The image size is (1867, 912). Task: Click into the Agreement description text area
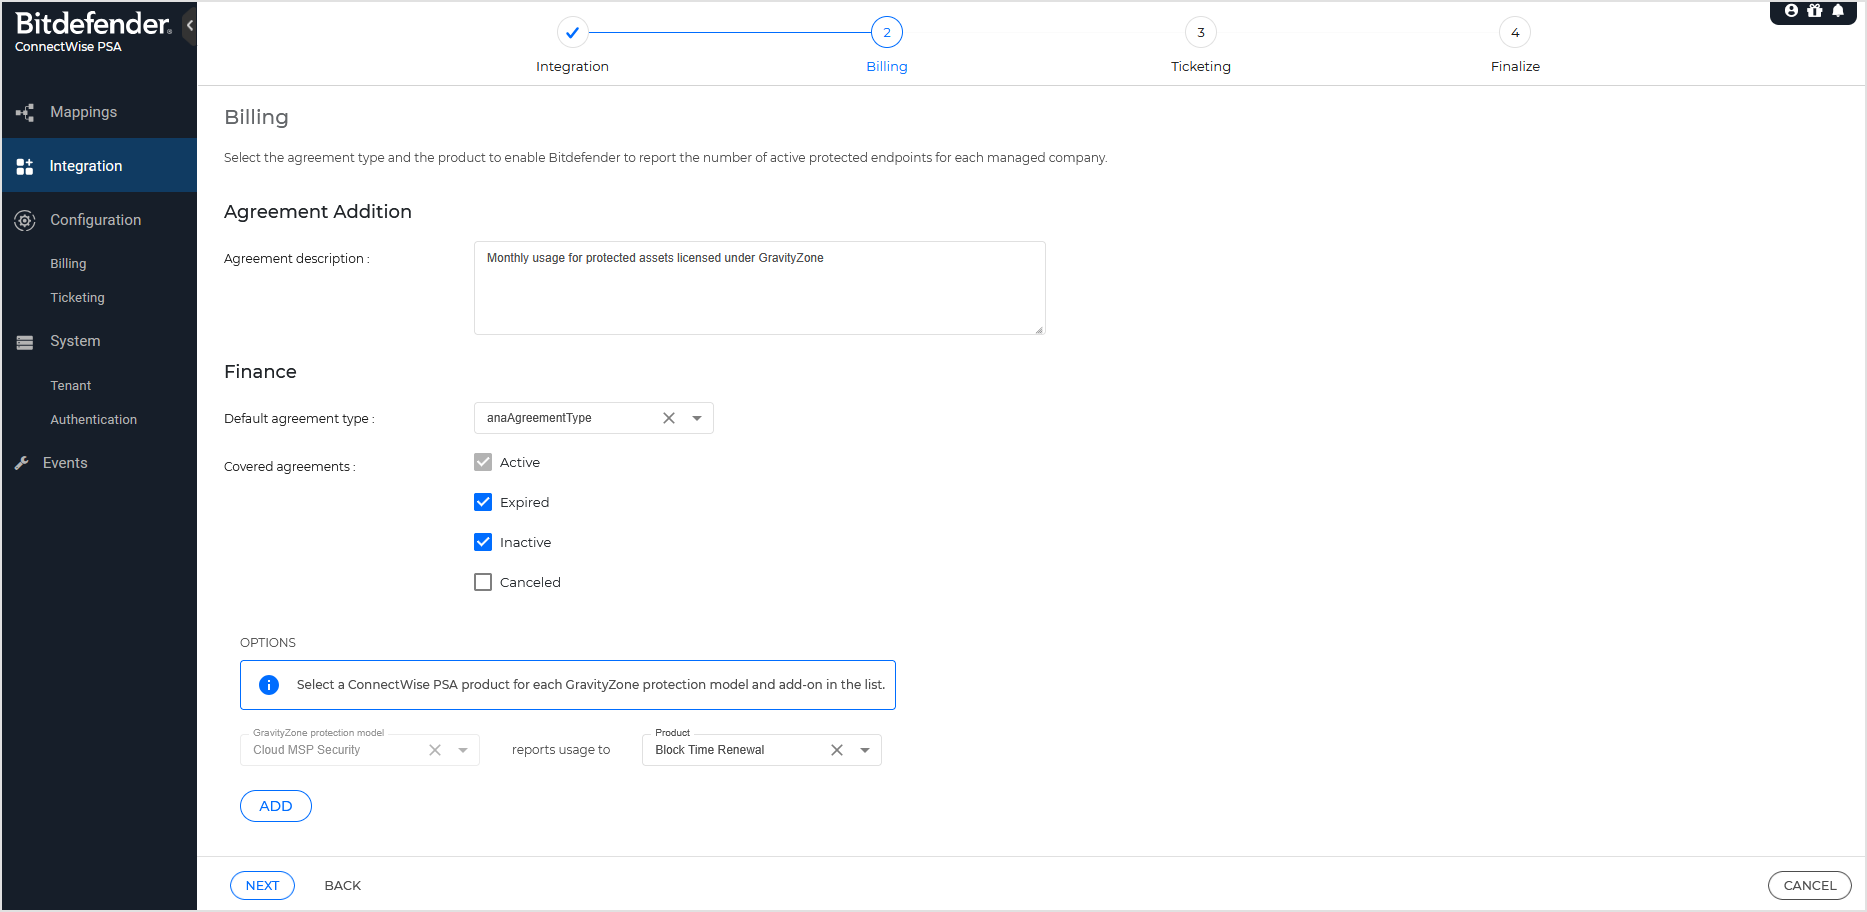(760, 288)
